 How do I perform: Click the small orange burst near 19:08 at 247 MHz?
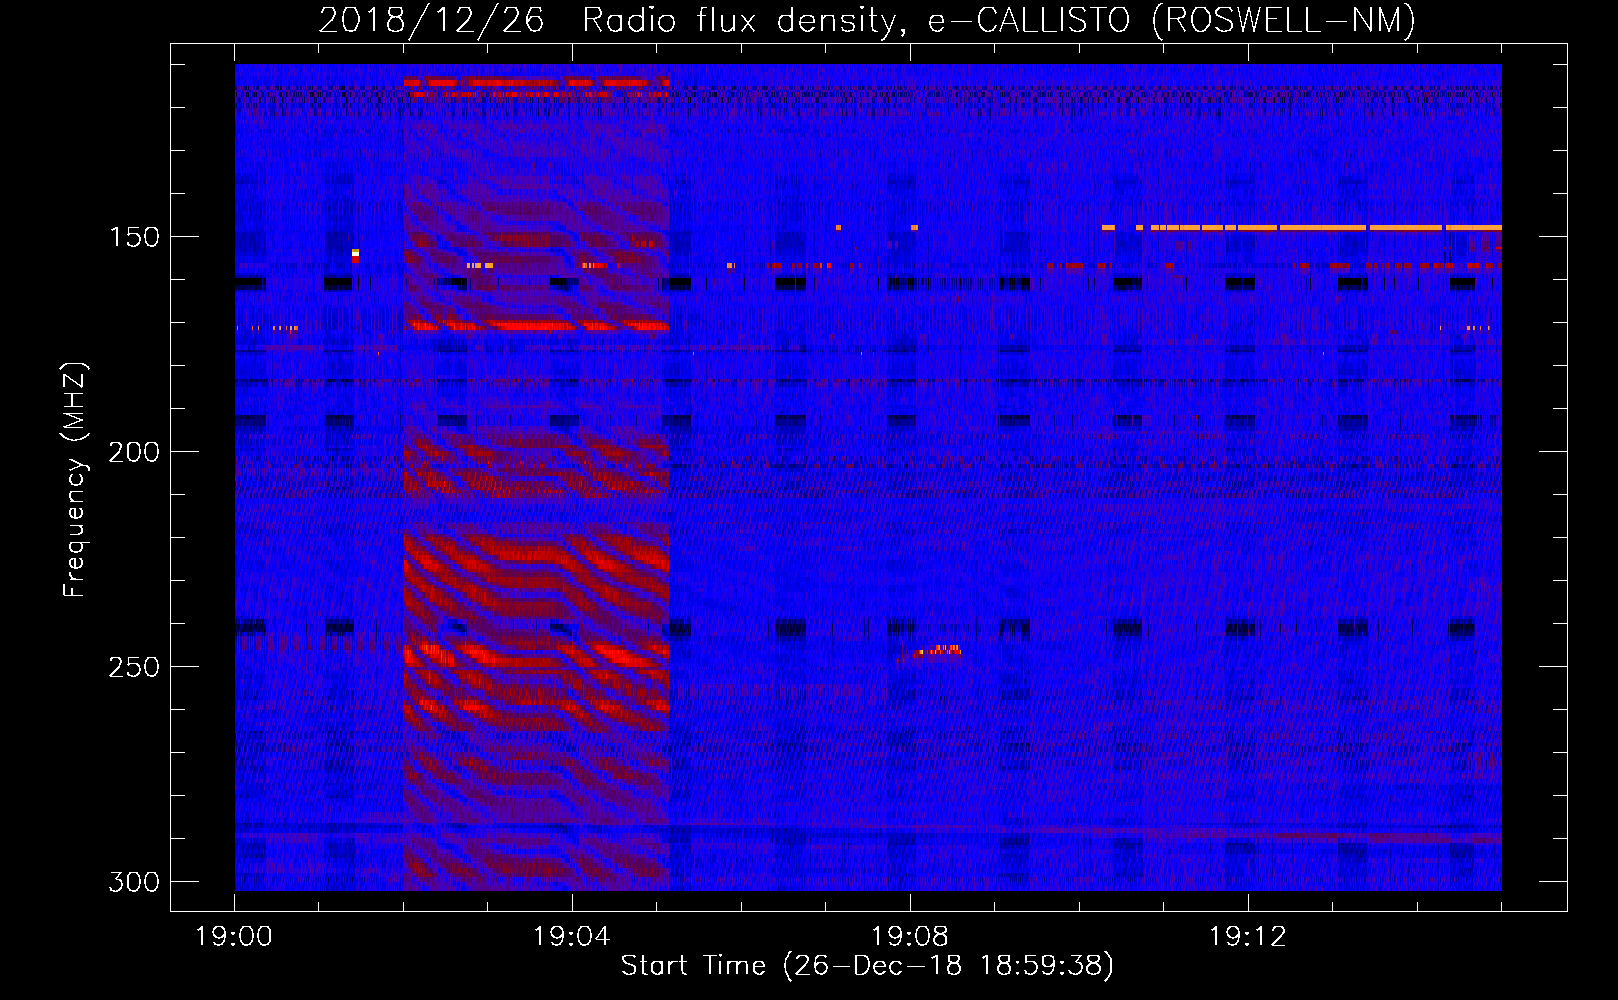(x=938, y=651)
